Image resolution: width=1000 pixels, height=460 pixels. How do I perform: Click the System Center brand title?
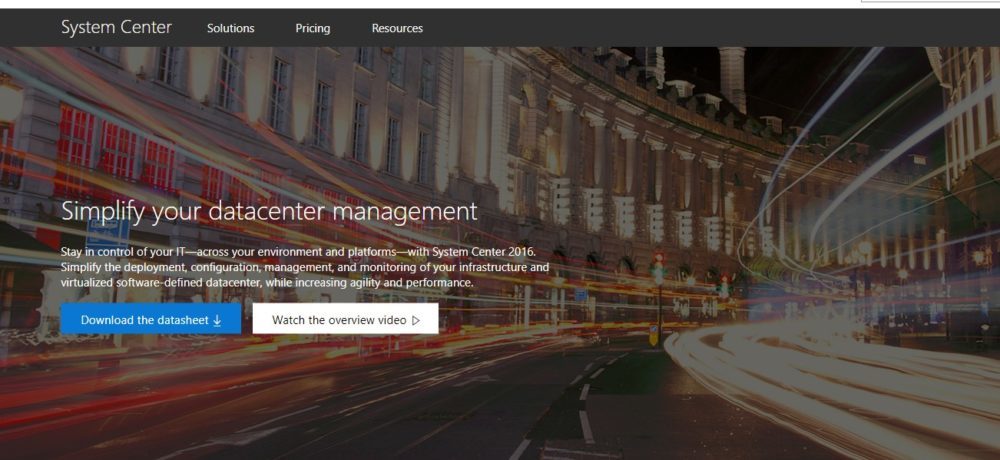tap(116, 27)
